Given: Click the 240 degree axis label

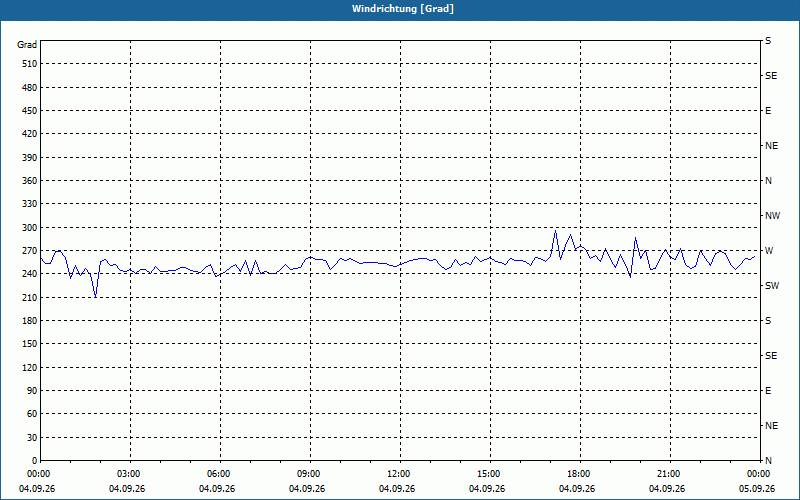Looking at the screenshot, I should pyautogui.click(x=29, y=273).
